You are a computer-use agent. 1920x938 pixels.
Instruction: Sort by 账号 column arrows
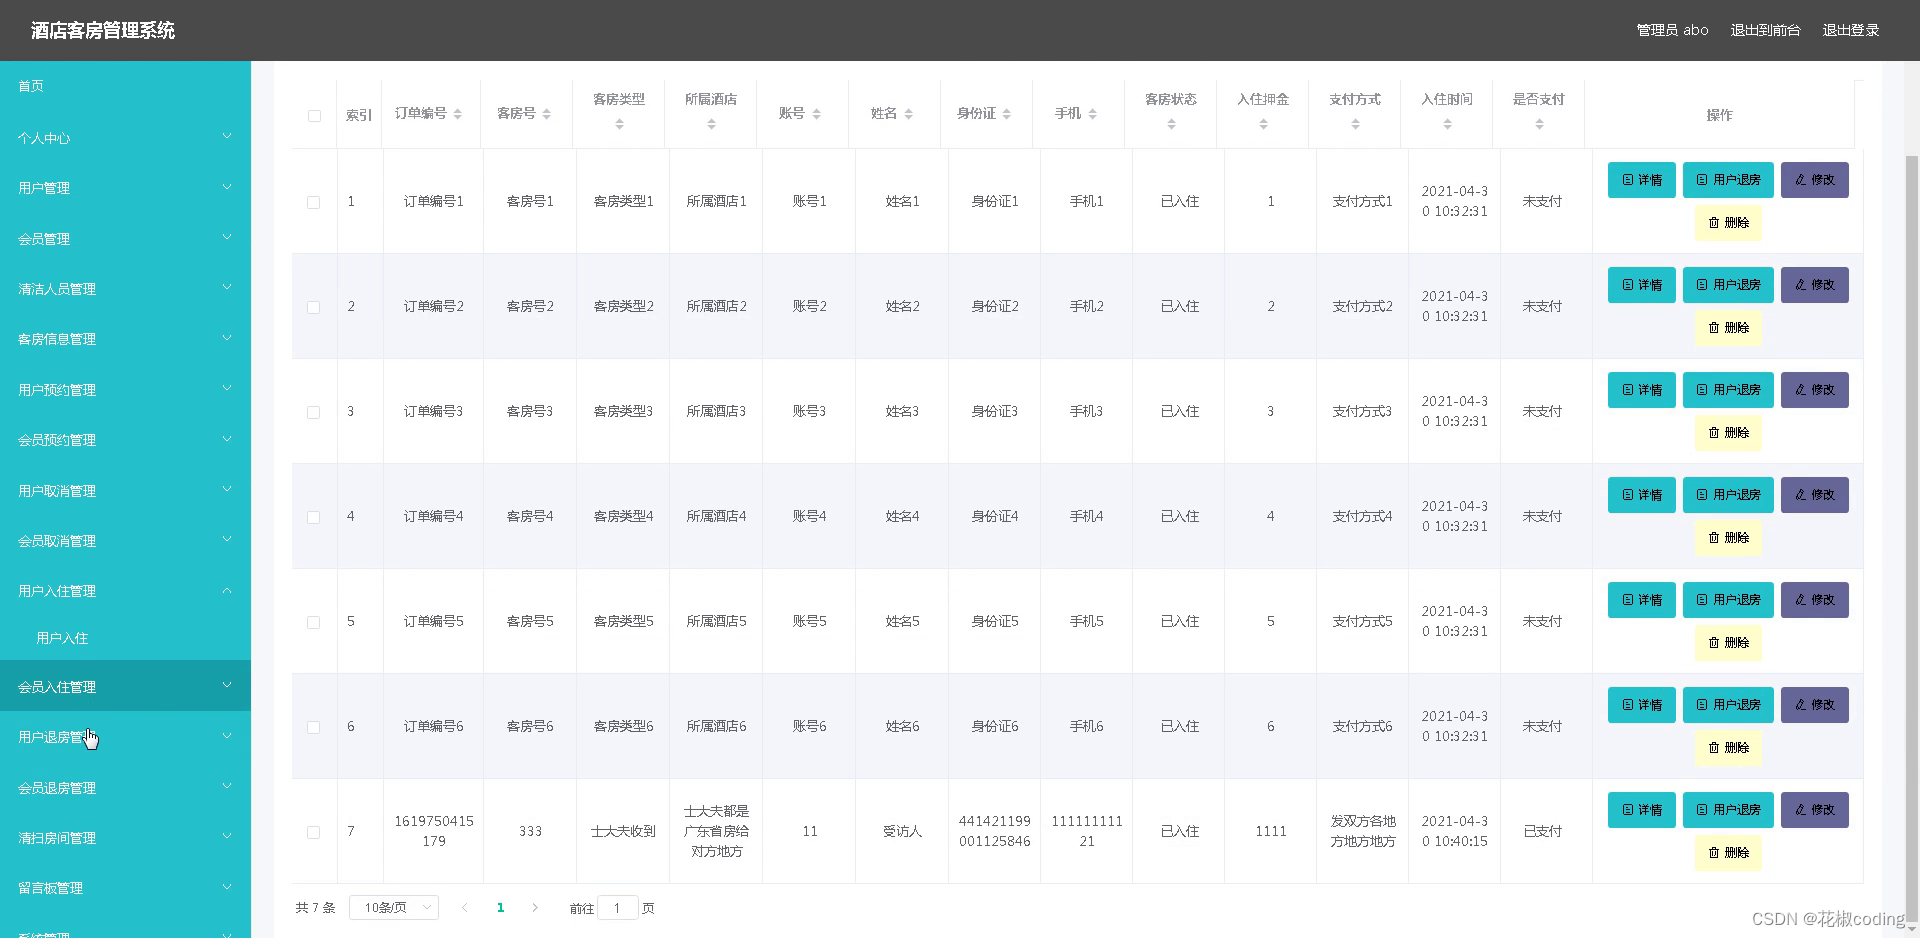point(816,114)
